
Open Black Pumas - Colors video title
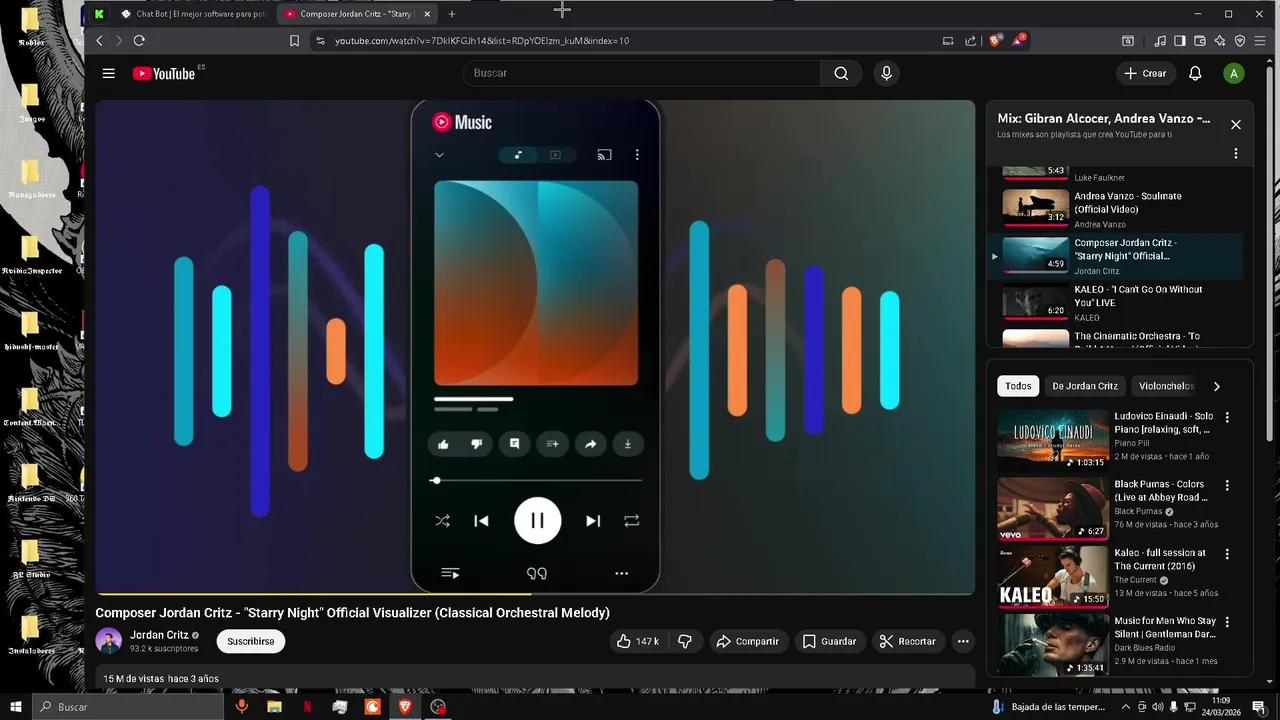1161,490
